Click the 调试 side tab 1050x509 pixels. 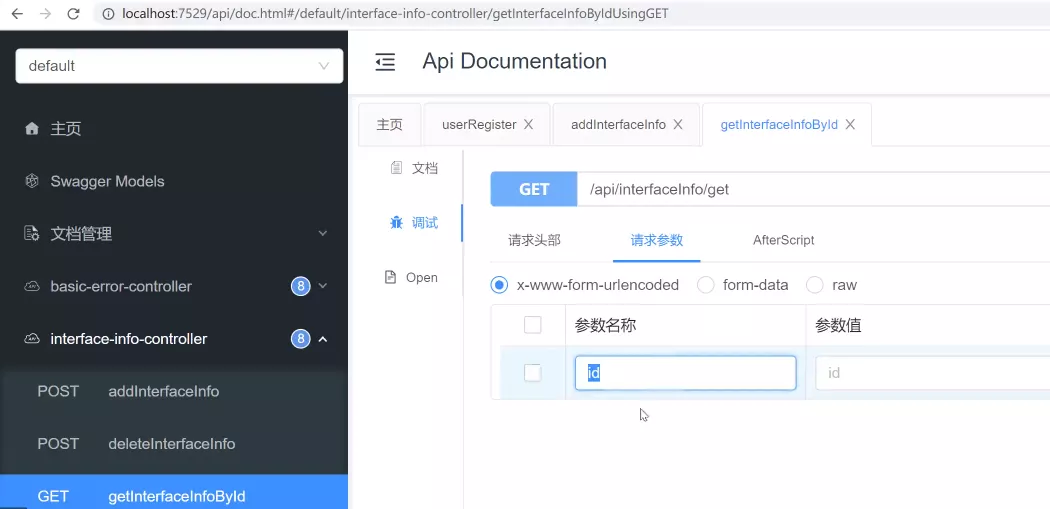coord(414,222)
